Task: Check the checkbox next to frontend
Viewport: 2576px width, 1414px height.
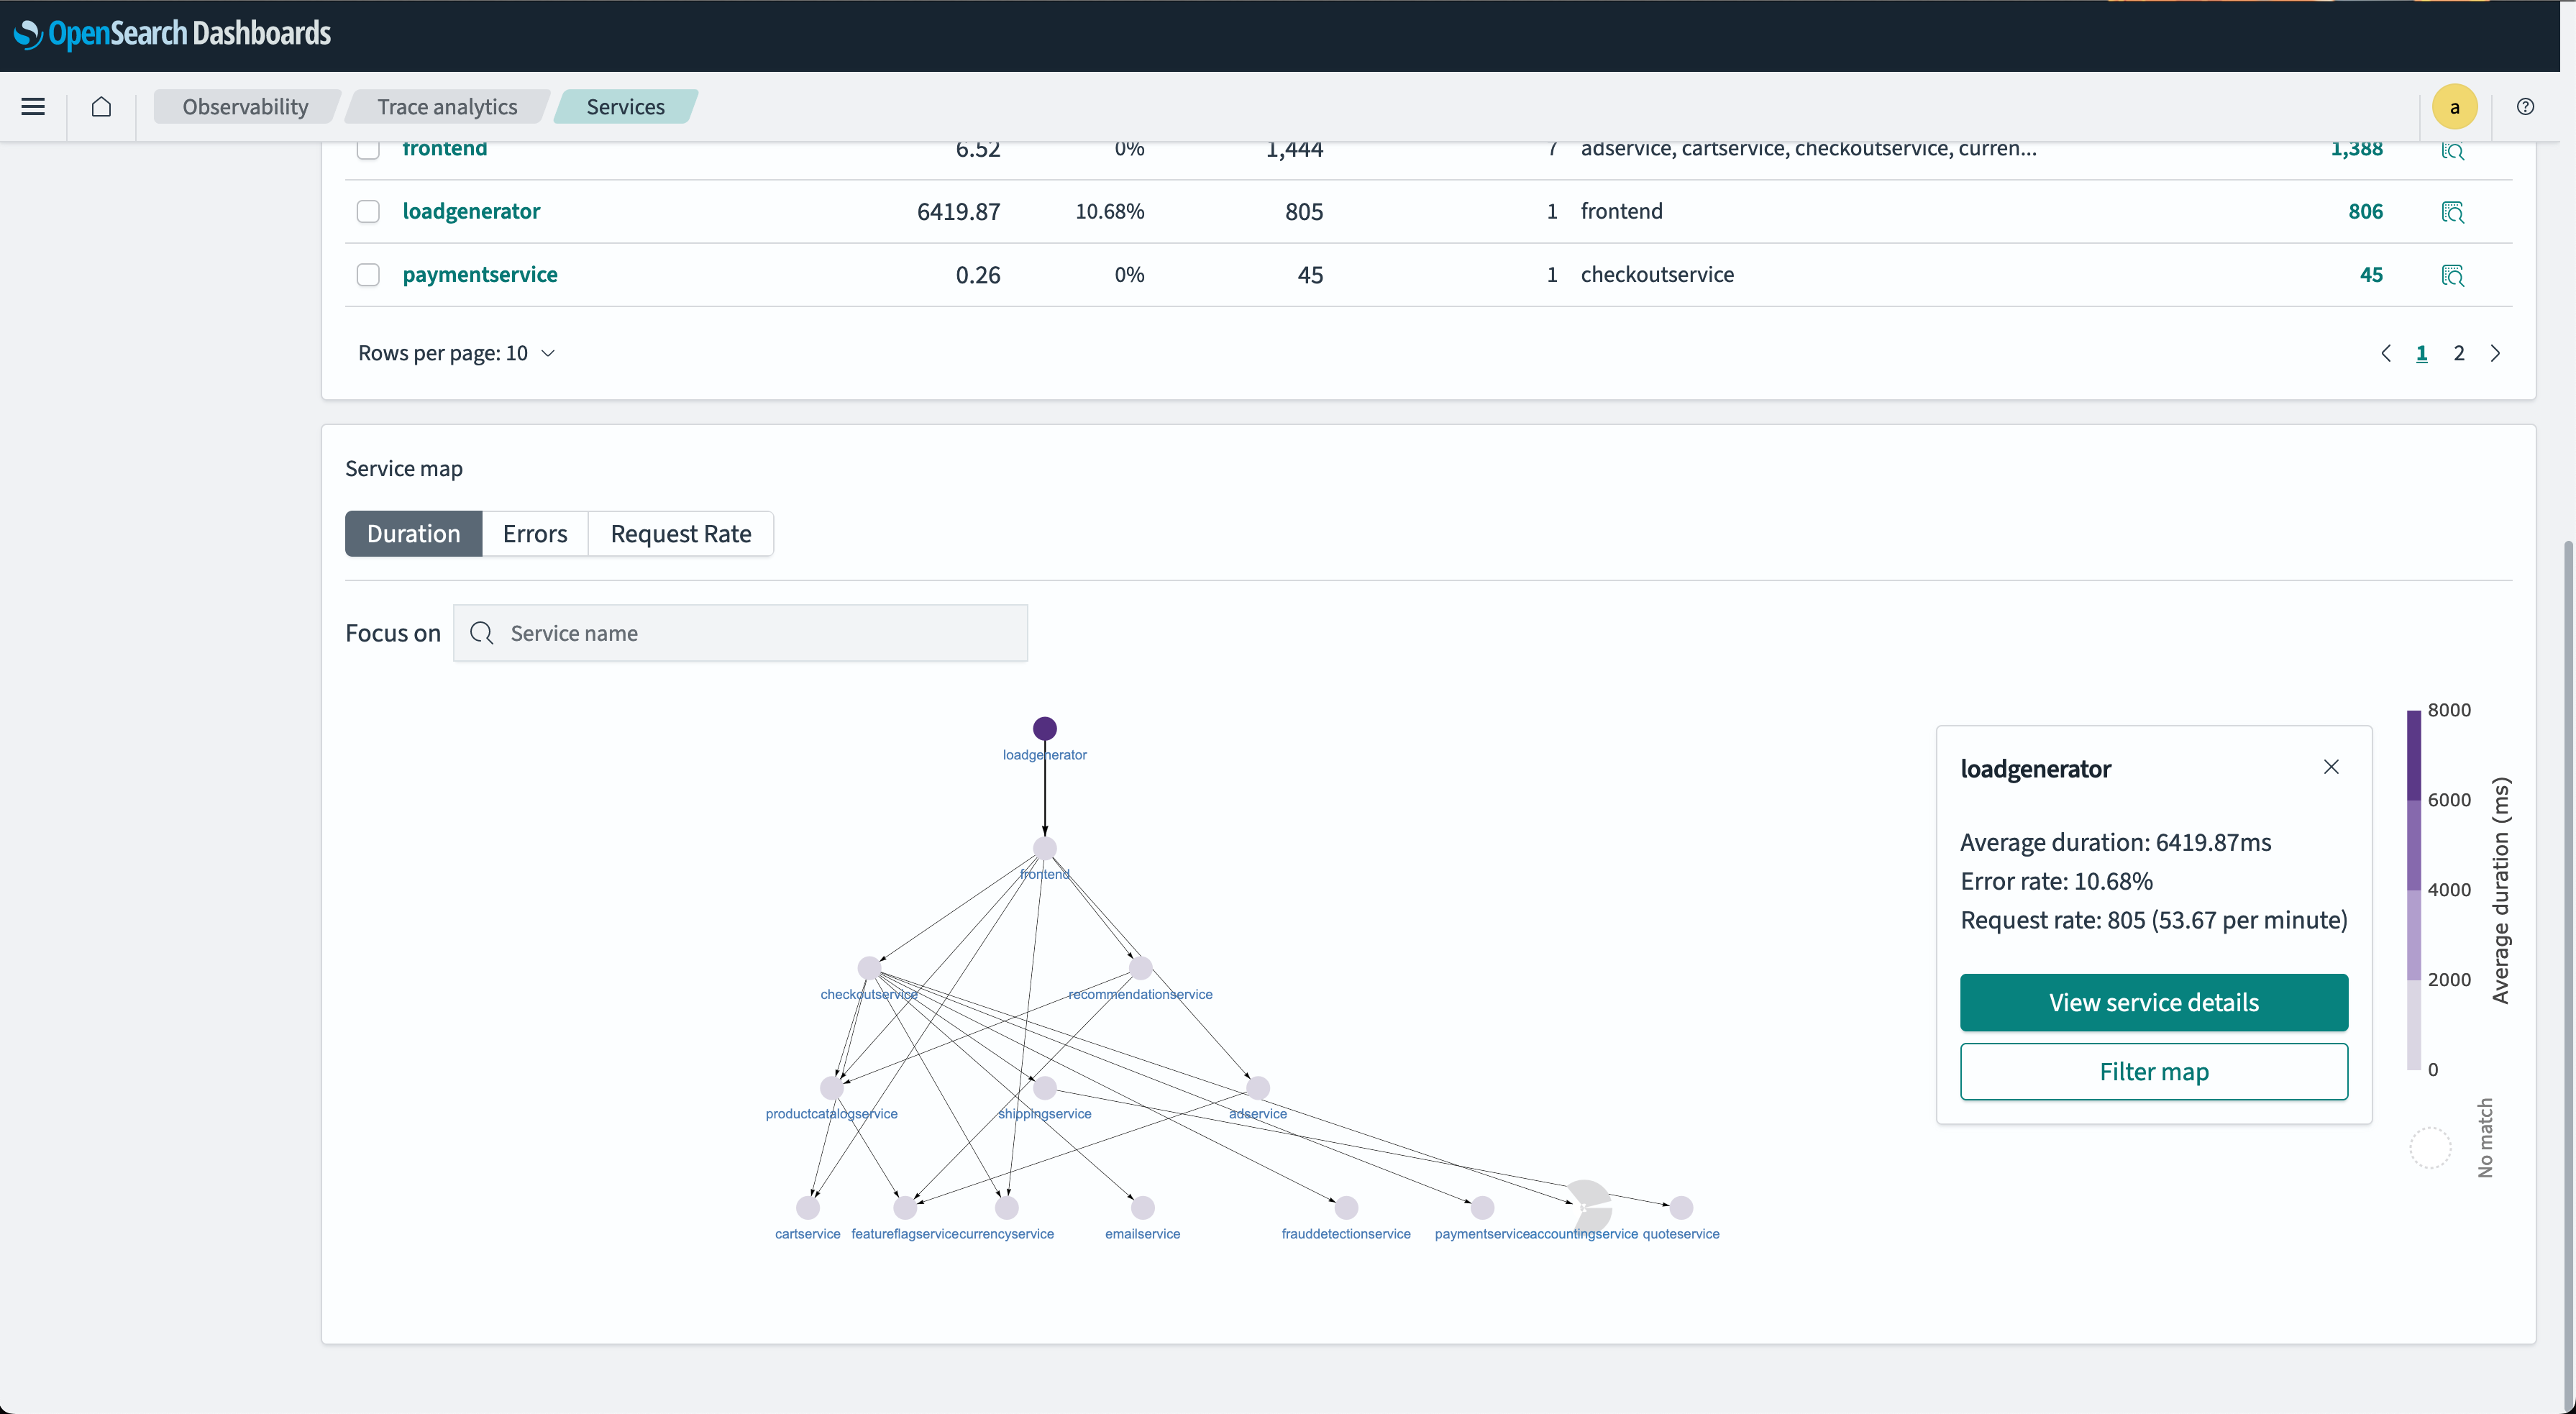Action: pyautogui.click(x=368, y=149)
